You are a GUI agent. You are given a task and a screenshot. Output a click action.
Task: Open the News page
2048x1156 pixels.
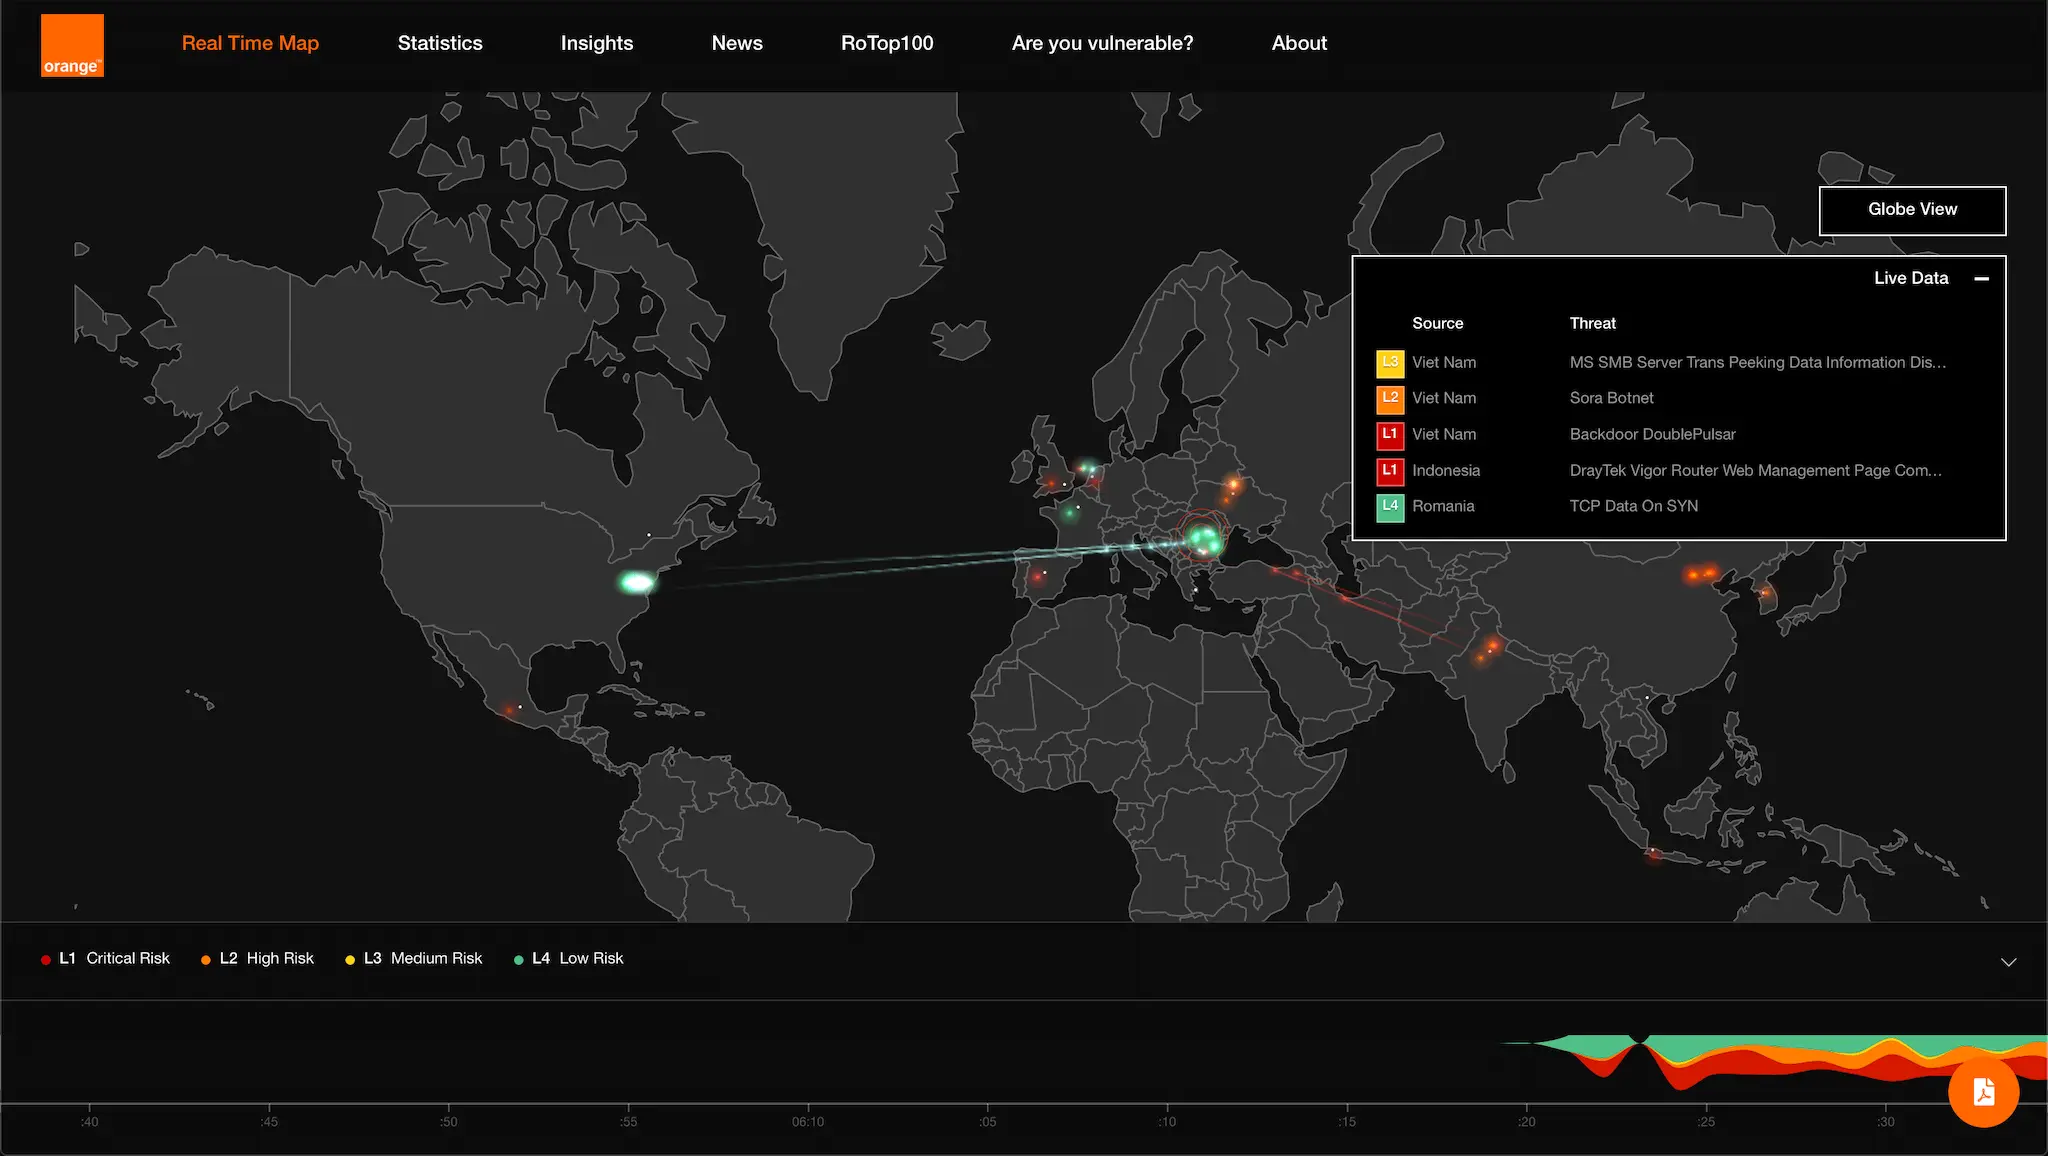click(x=736, y=43)
